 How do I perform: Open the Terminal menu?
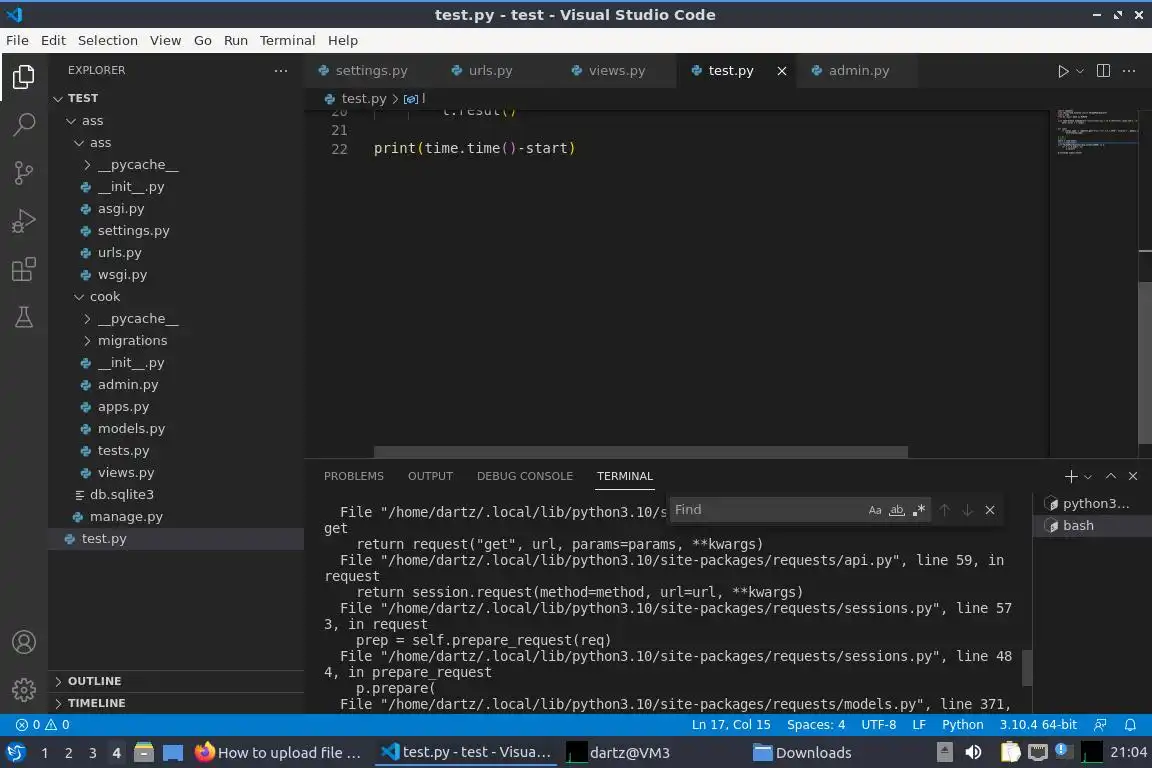click(287, 40)
